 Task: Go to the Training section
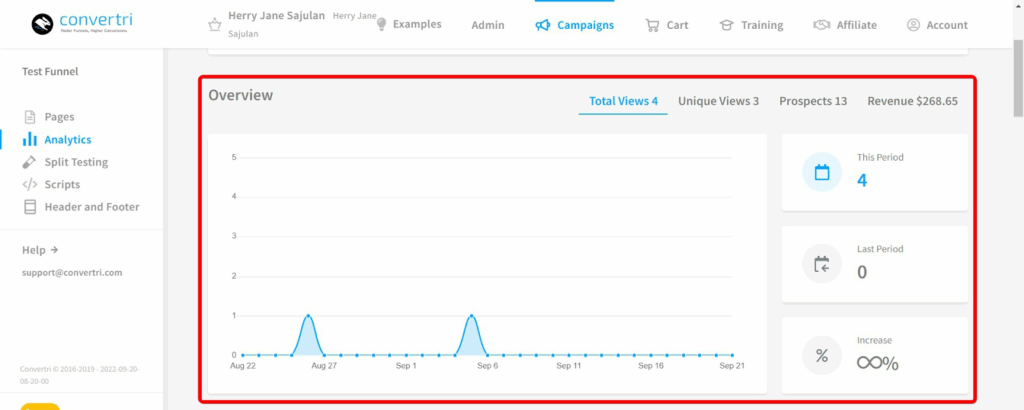point(752,25)
